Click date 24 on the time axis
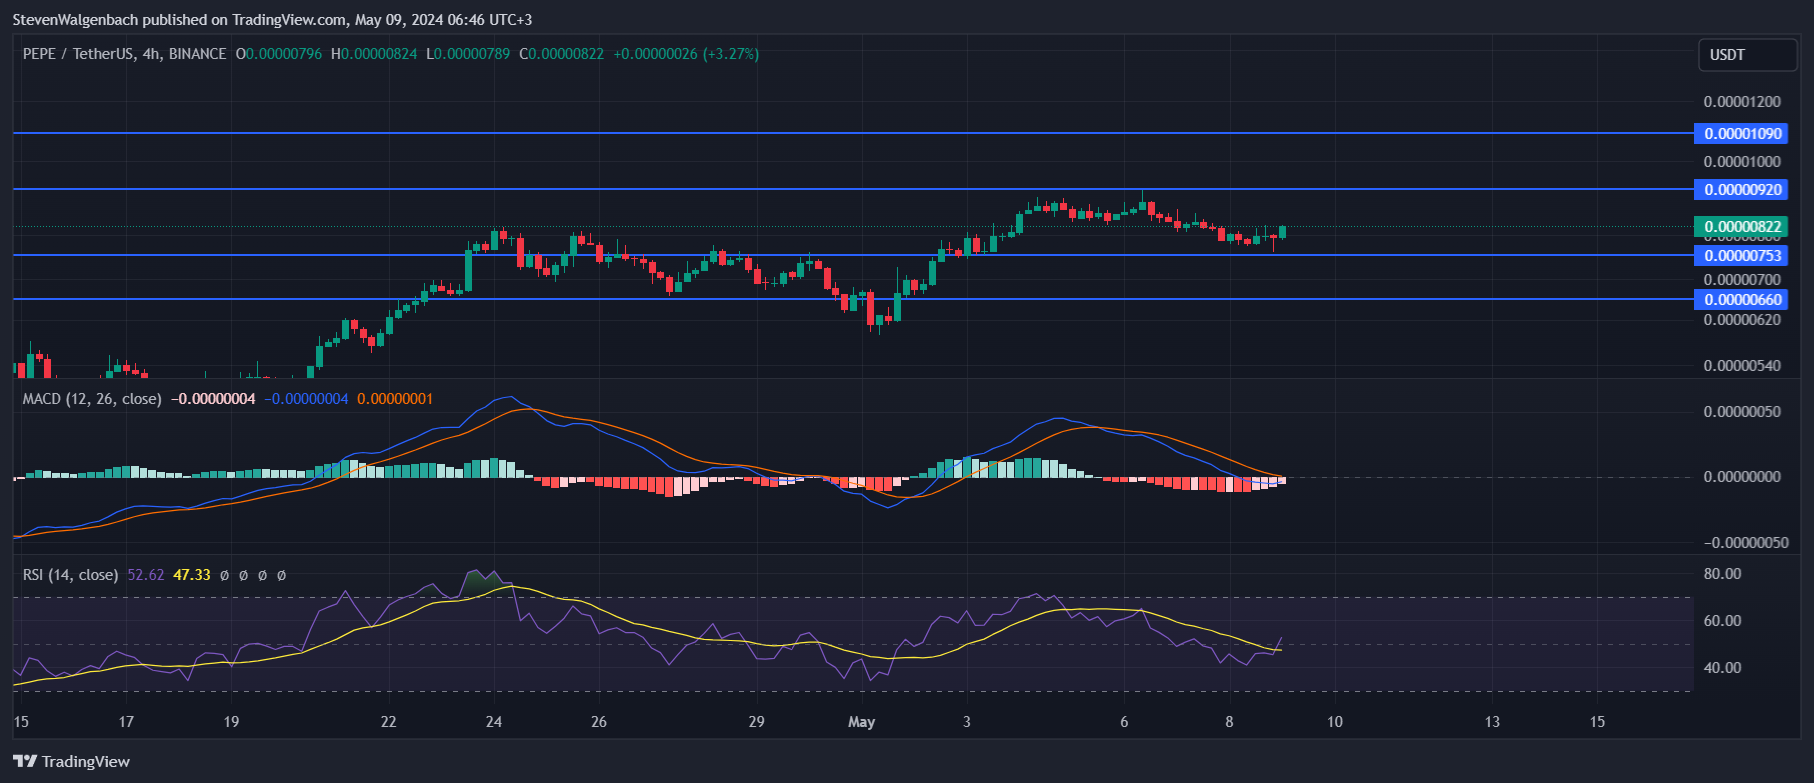 tap(494, 722)
